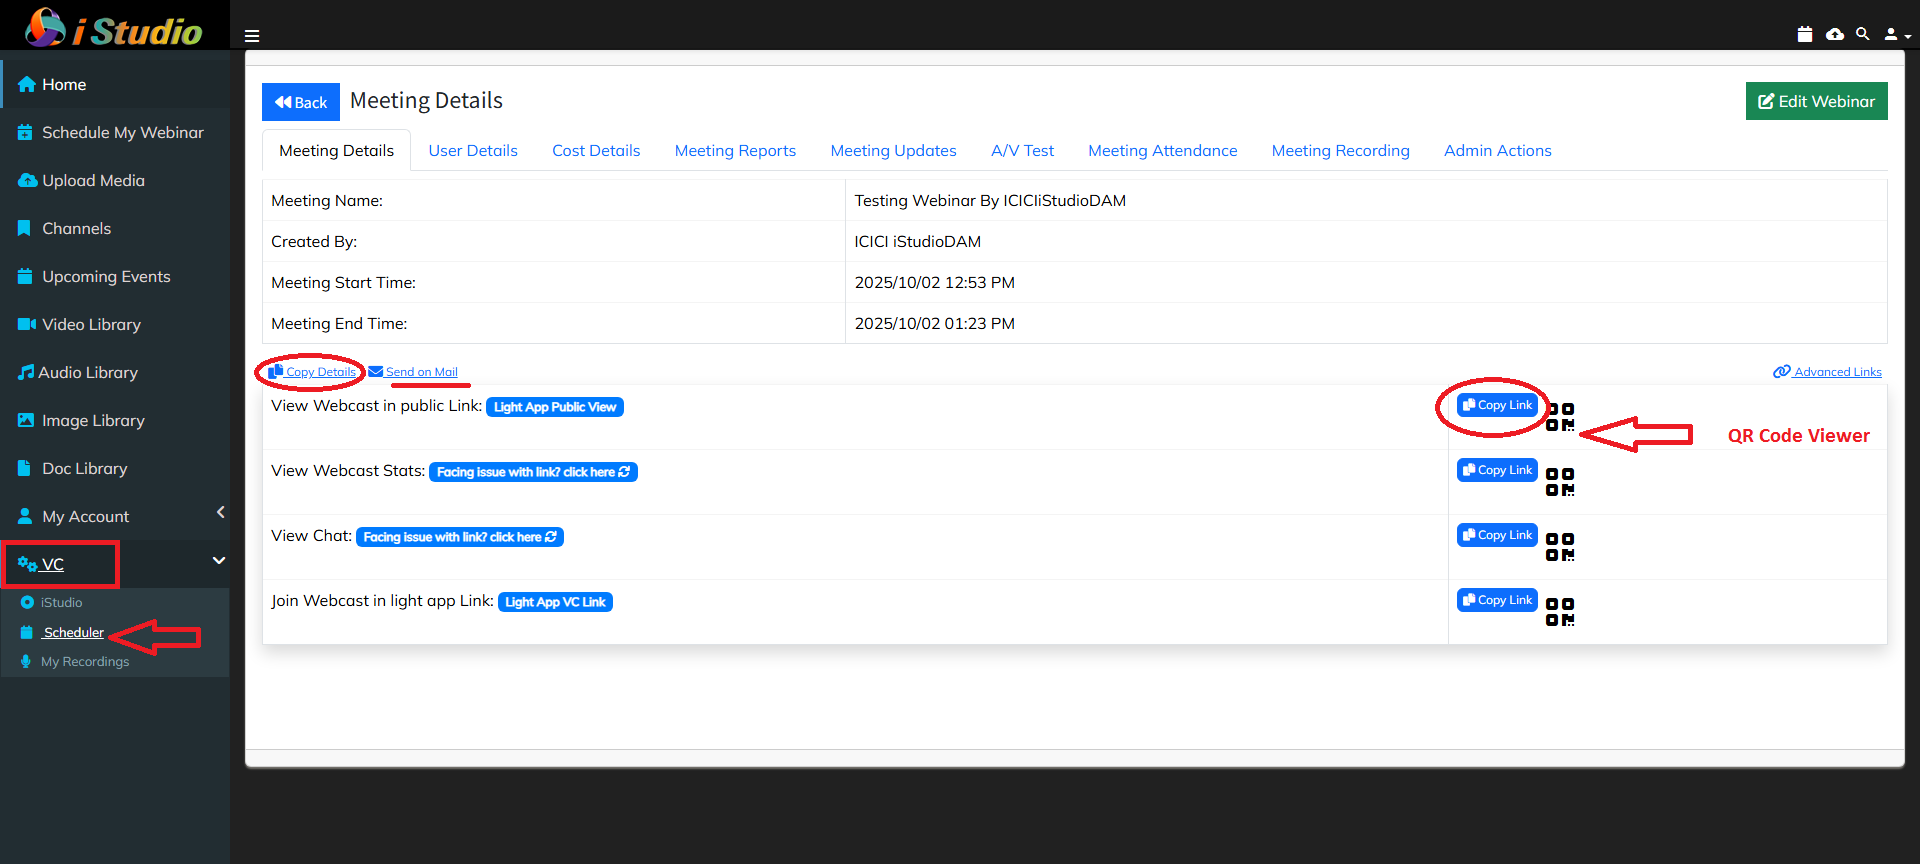This screenshot has width=1920, height=864.
Task: Click the Edit Webinar button
Action: [x=1816, y=101]
